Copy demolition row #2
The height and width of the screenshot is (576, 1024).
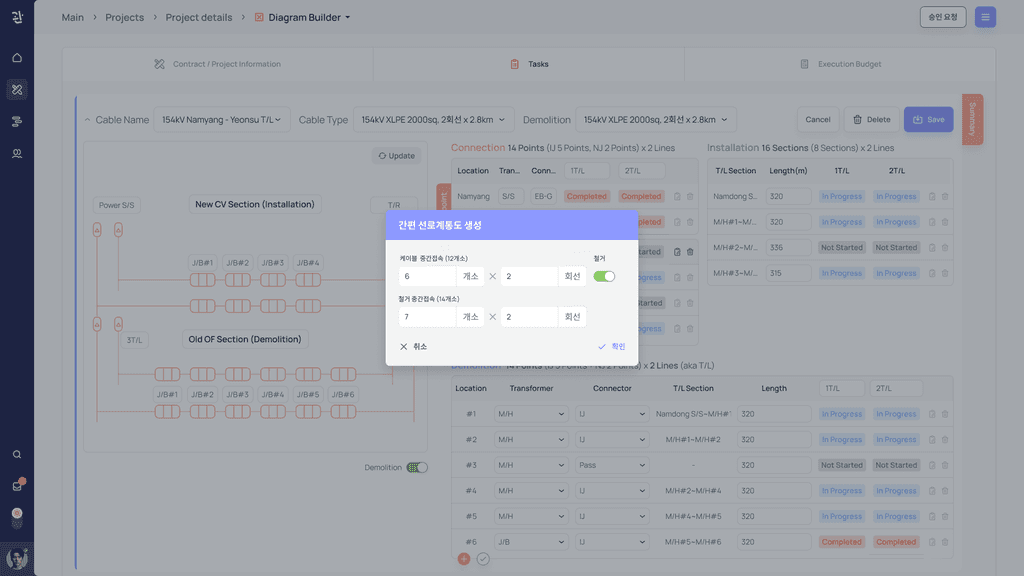[932, 440]
